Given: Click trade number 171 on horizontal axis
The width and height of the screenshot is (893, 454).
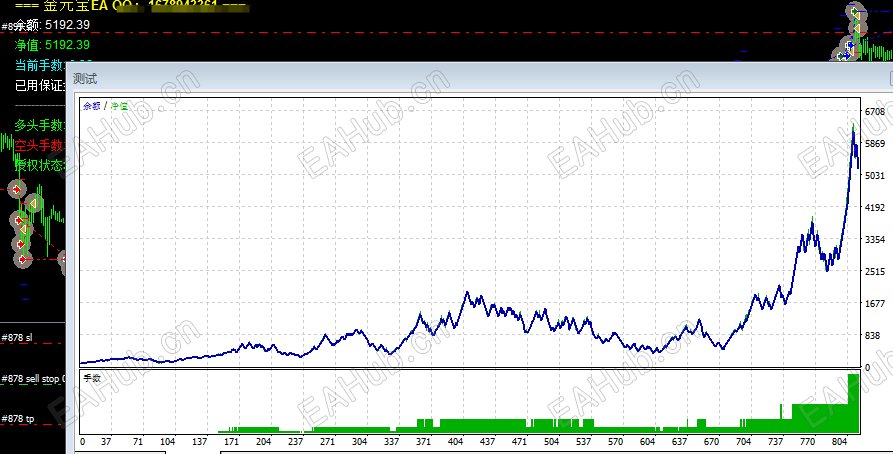Looking at the screenshot, I should (231, 441).
